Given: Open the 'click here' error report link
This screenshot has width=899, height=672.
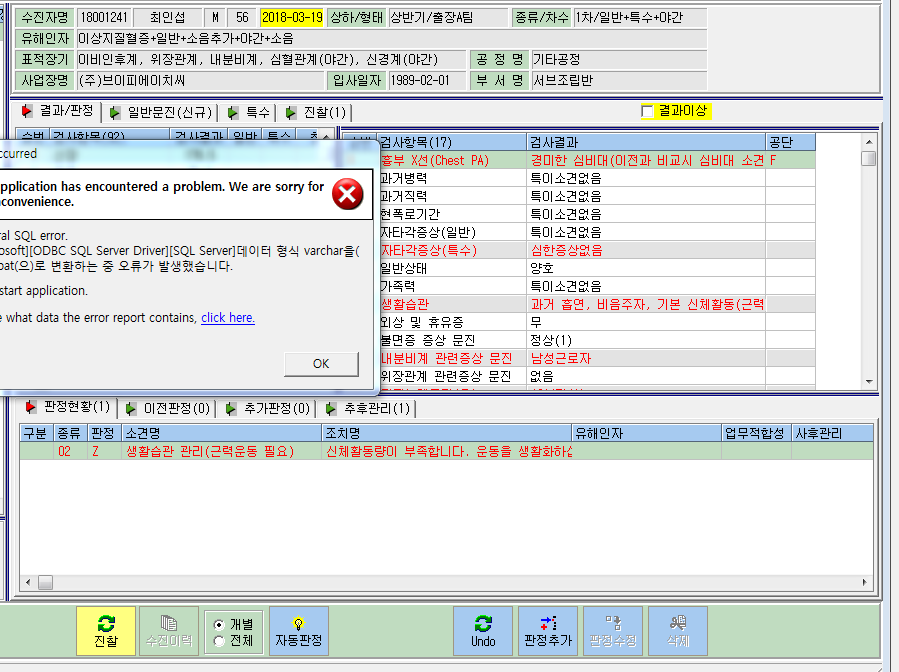Looking at the screenshot, I should coord(228,318).
